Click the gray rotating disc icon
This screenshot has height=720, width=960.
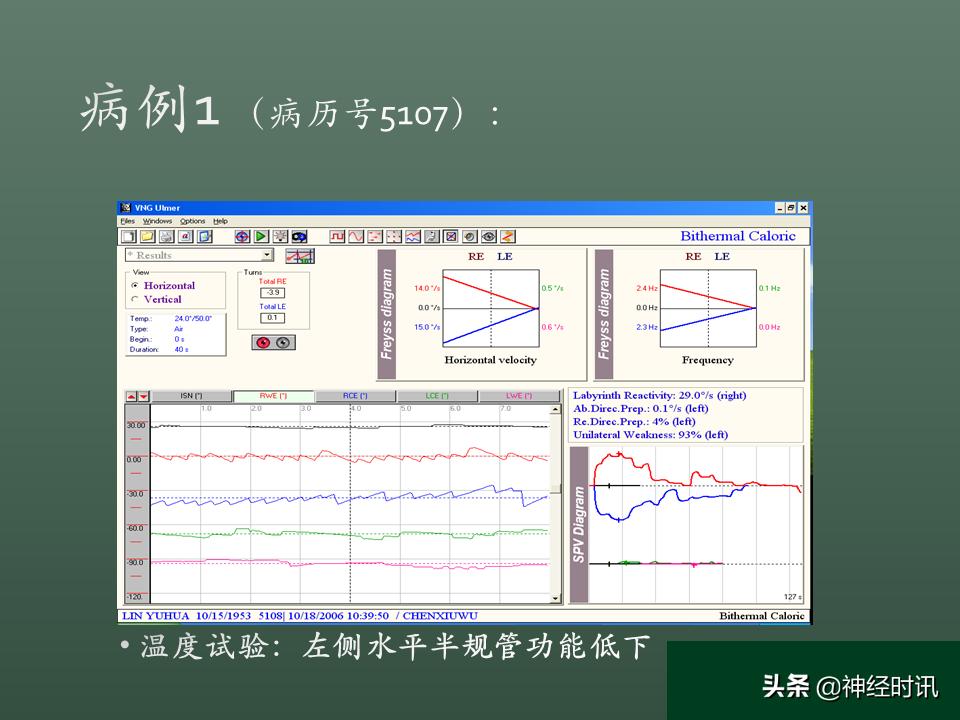pos(470,236)
